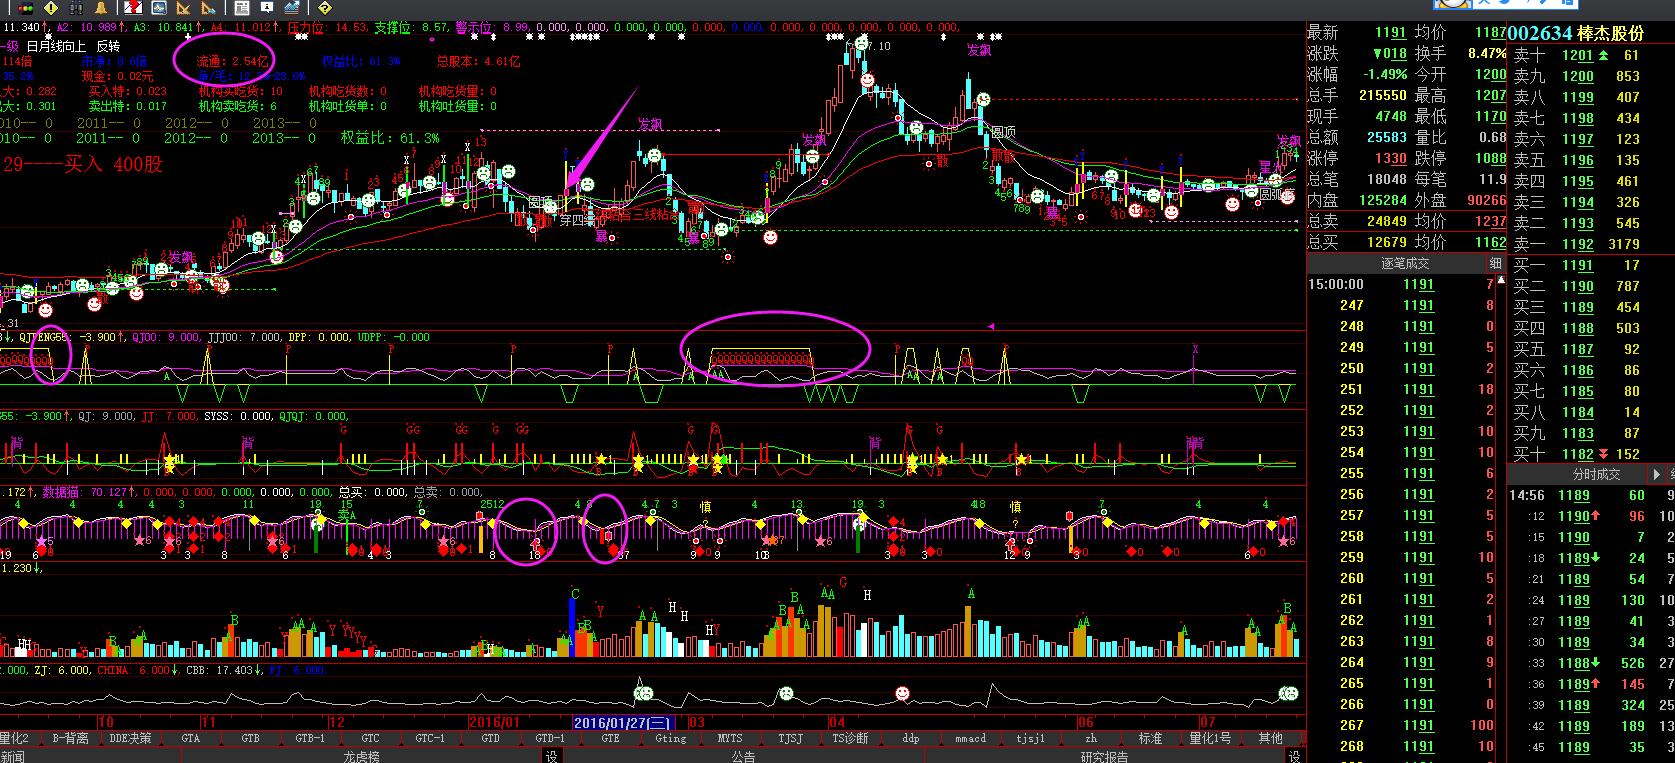Select the orange triangle ruler tool
Screen dimensions: 1675x763
tap(183, 8)
